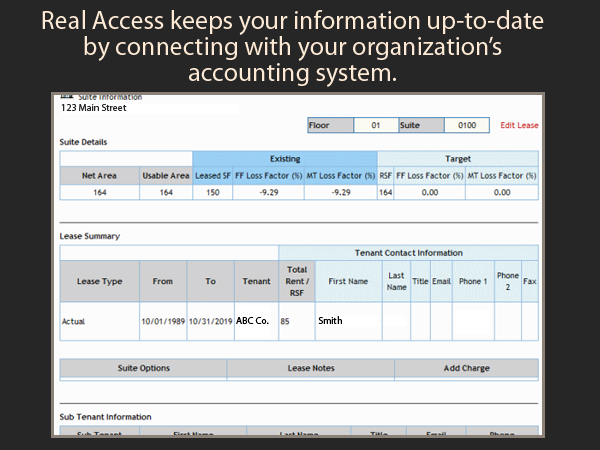The height and width of the screenshot is (450, 600).
Task: Open the Suite Options tab
Action: [143, 368]
